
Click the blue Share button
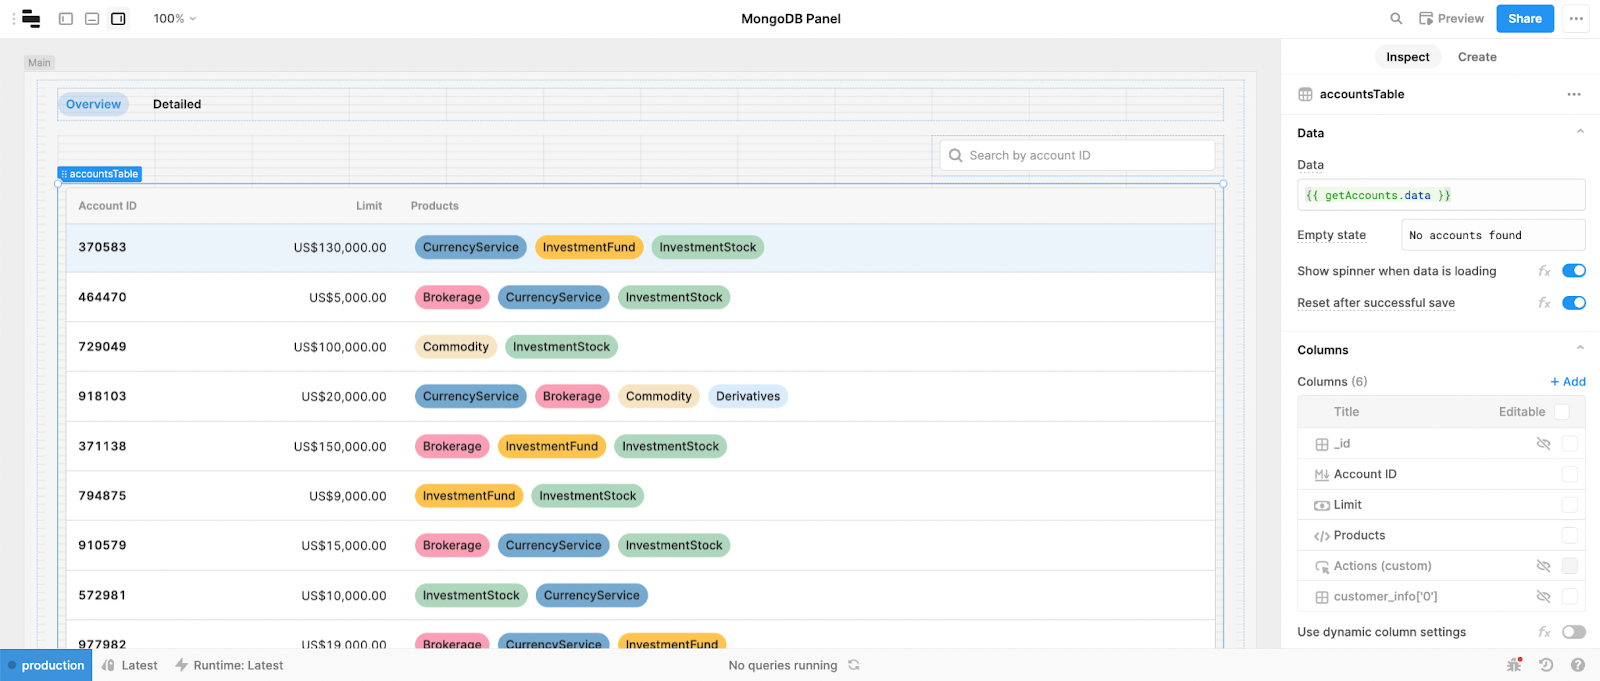coord(1524,18)
